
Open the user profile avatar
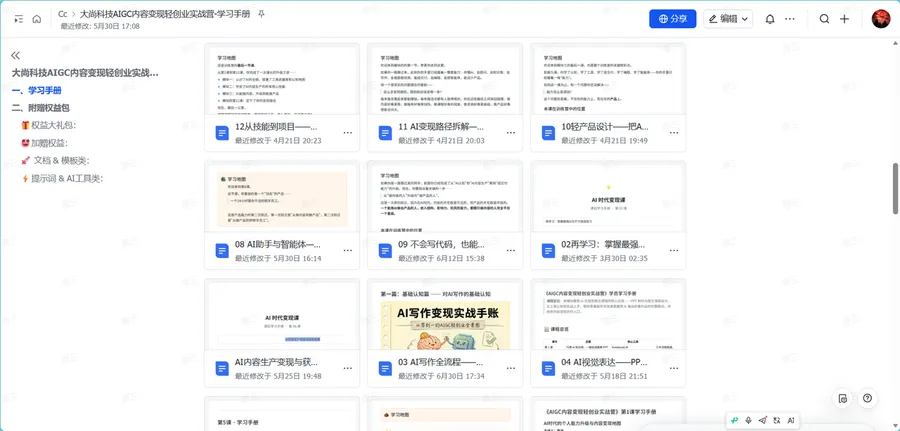(x=880, y=19)
